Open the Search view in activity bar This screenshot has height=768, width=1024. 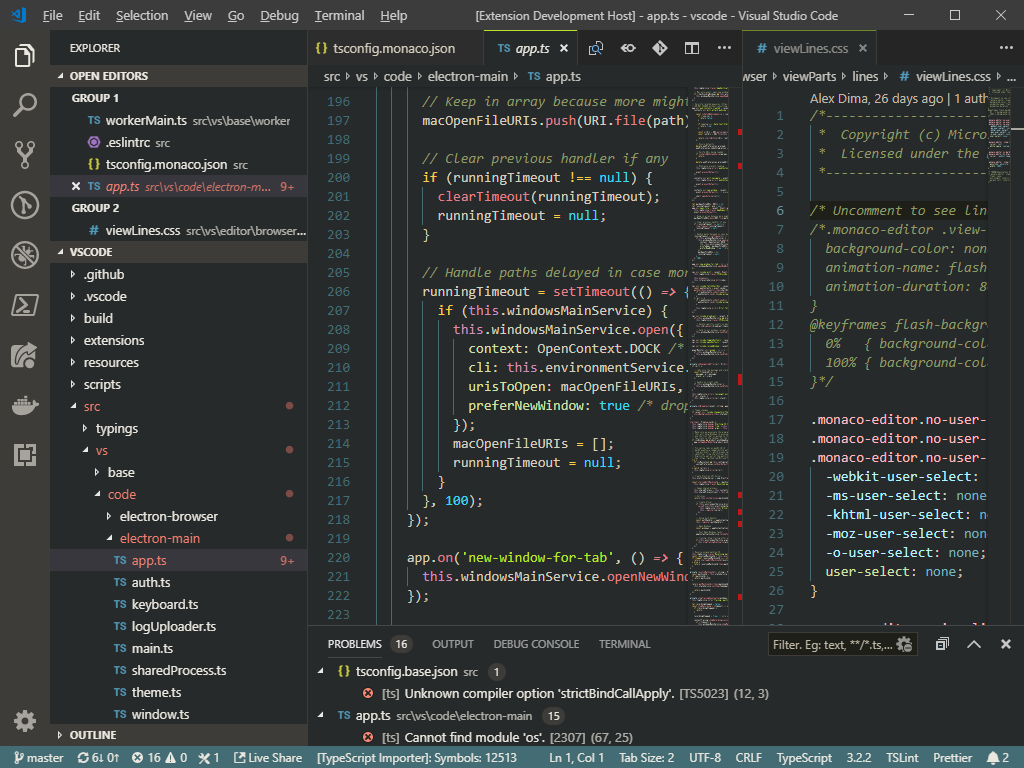pyautogui.click(x=25, y=105)
